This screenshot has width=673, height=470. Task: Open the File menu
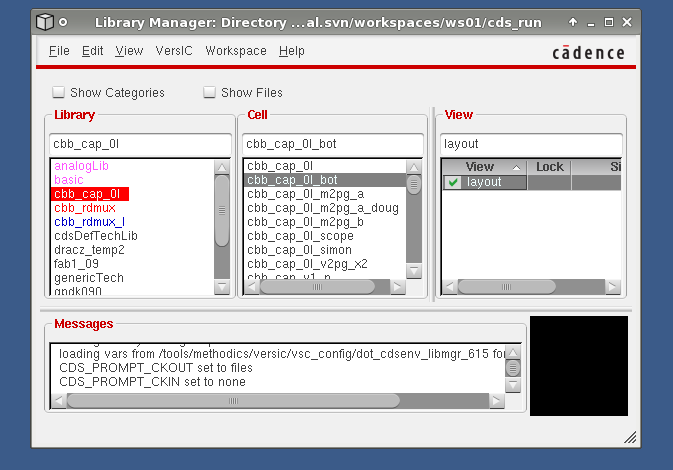click(x=59, y=51)
